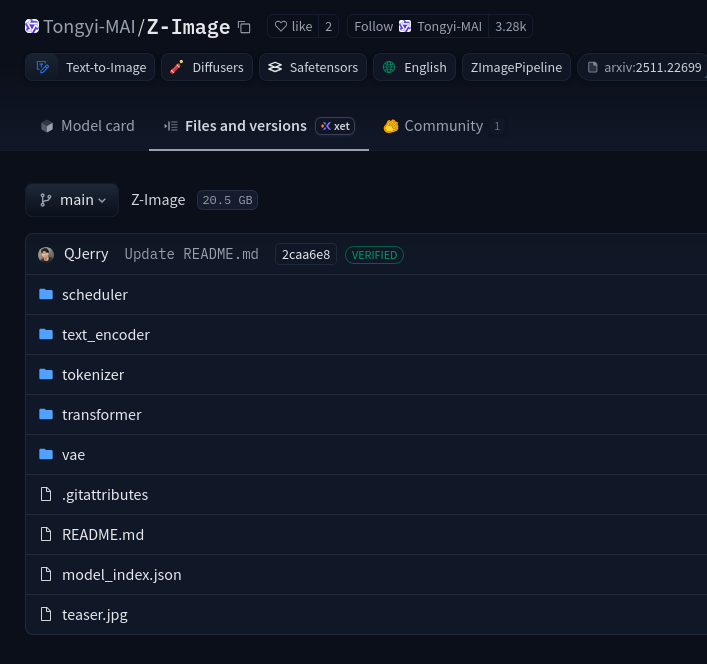Filter by the Text-to-Image tag
The width and height of the screenshot is (707, 664).
coord(90,67)
